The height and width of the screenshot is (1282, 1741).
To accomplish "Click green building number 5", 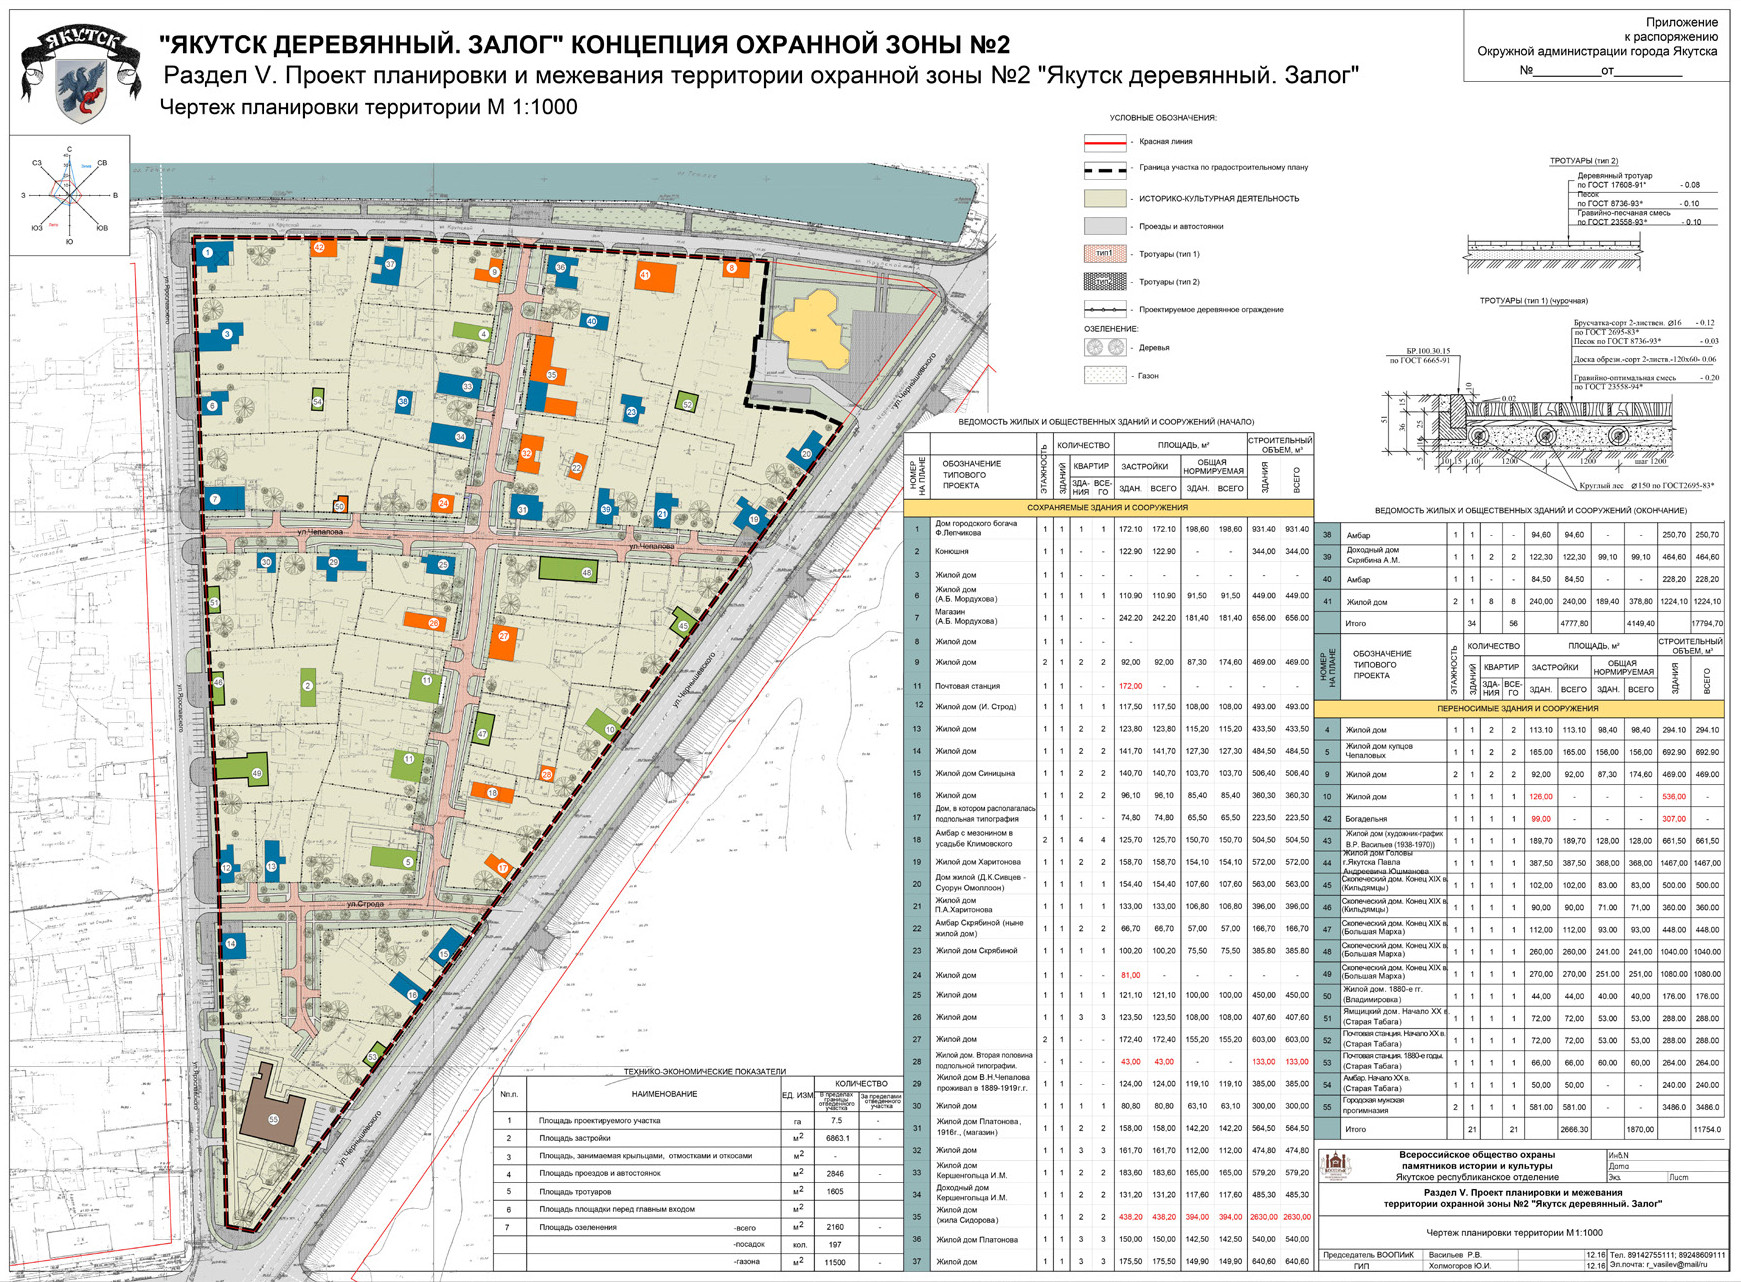I will pos(395,857).
